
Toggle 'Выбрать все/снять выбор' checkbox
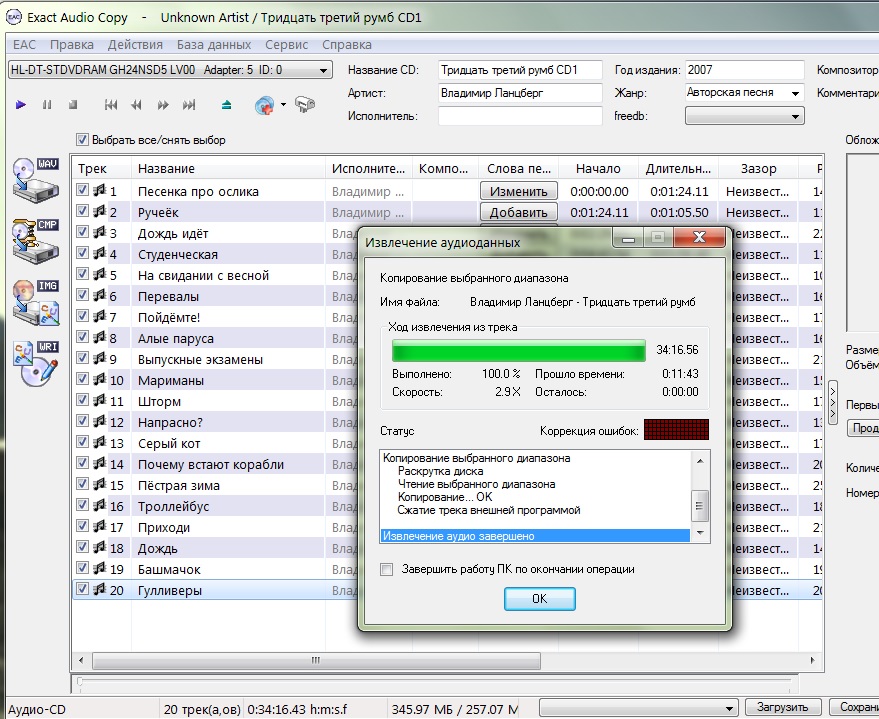83,140
